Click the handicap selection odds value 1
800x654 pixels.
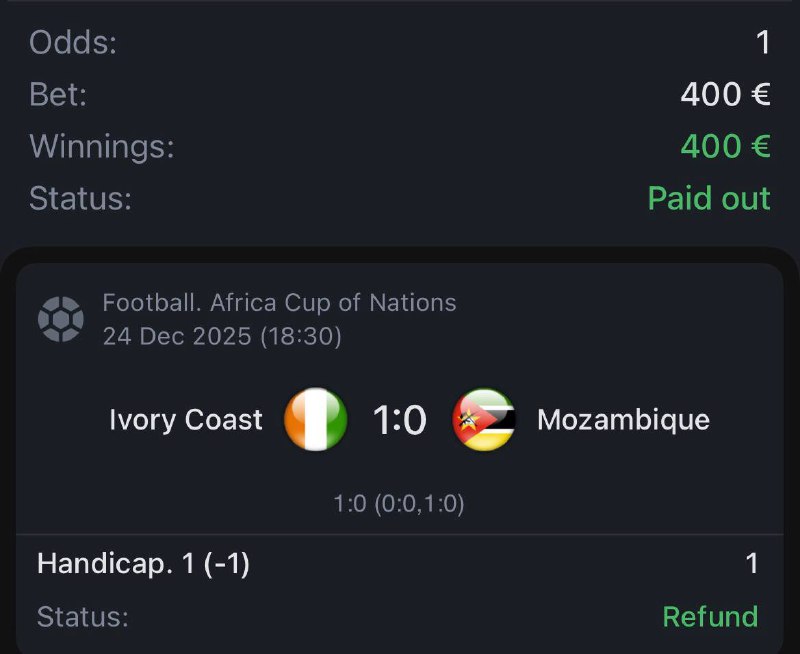pos(752,564)
